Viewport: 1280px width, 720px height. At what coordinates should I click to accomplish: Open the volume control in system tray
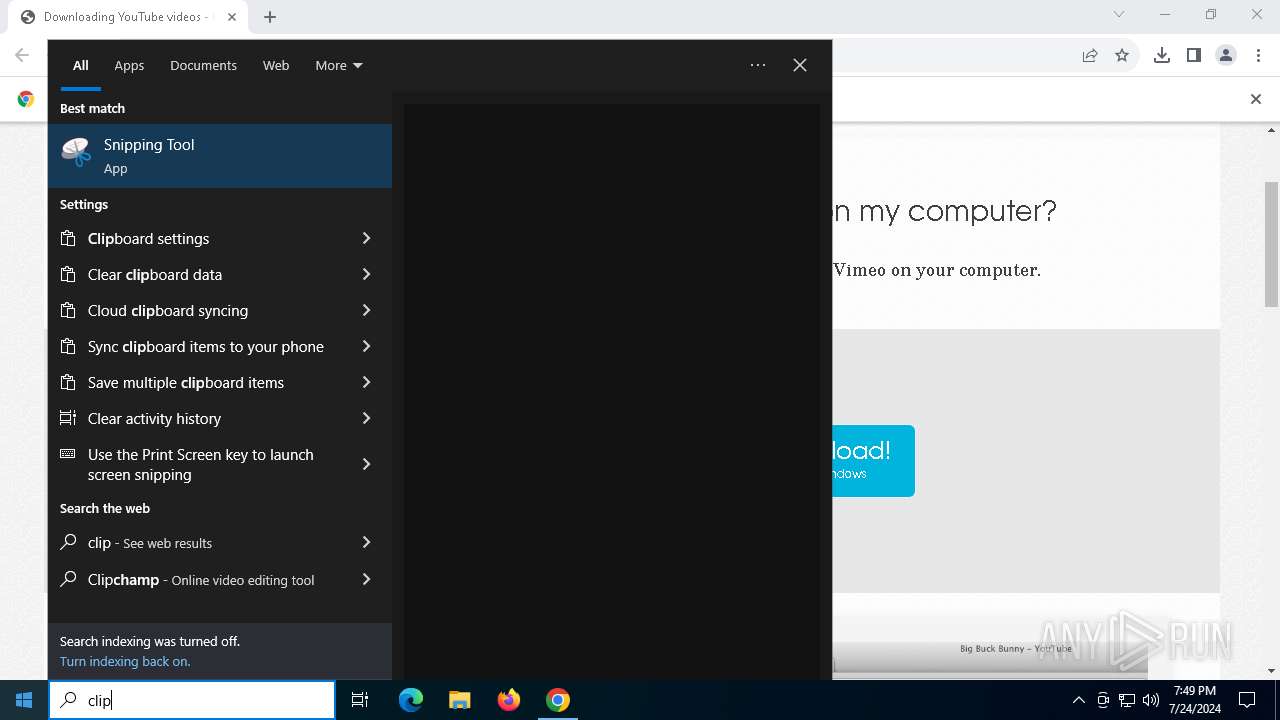[x=1151, y=700]
